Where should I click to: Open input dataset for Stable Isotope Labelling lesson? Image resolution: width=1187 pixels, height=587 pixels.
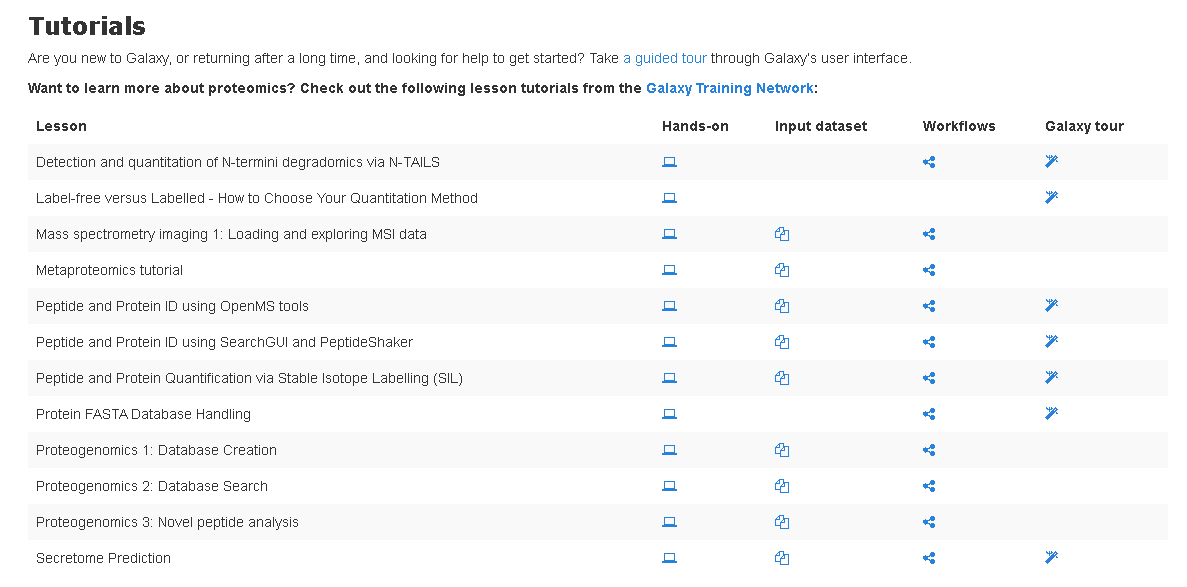click(782, 378)
